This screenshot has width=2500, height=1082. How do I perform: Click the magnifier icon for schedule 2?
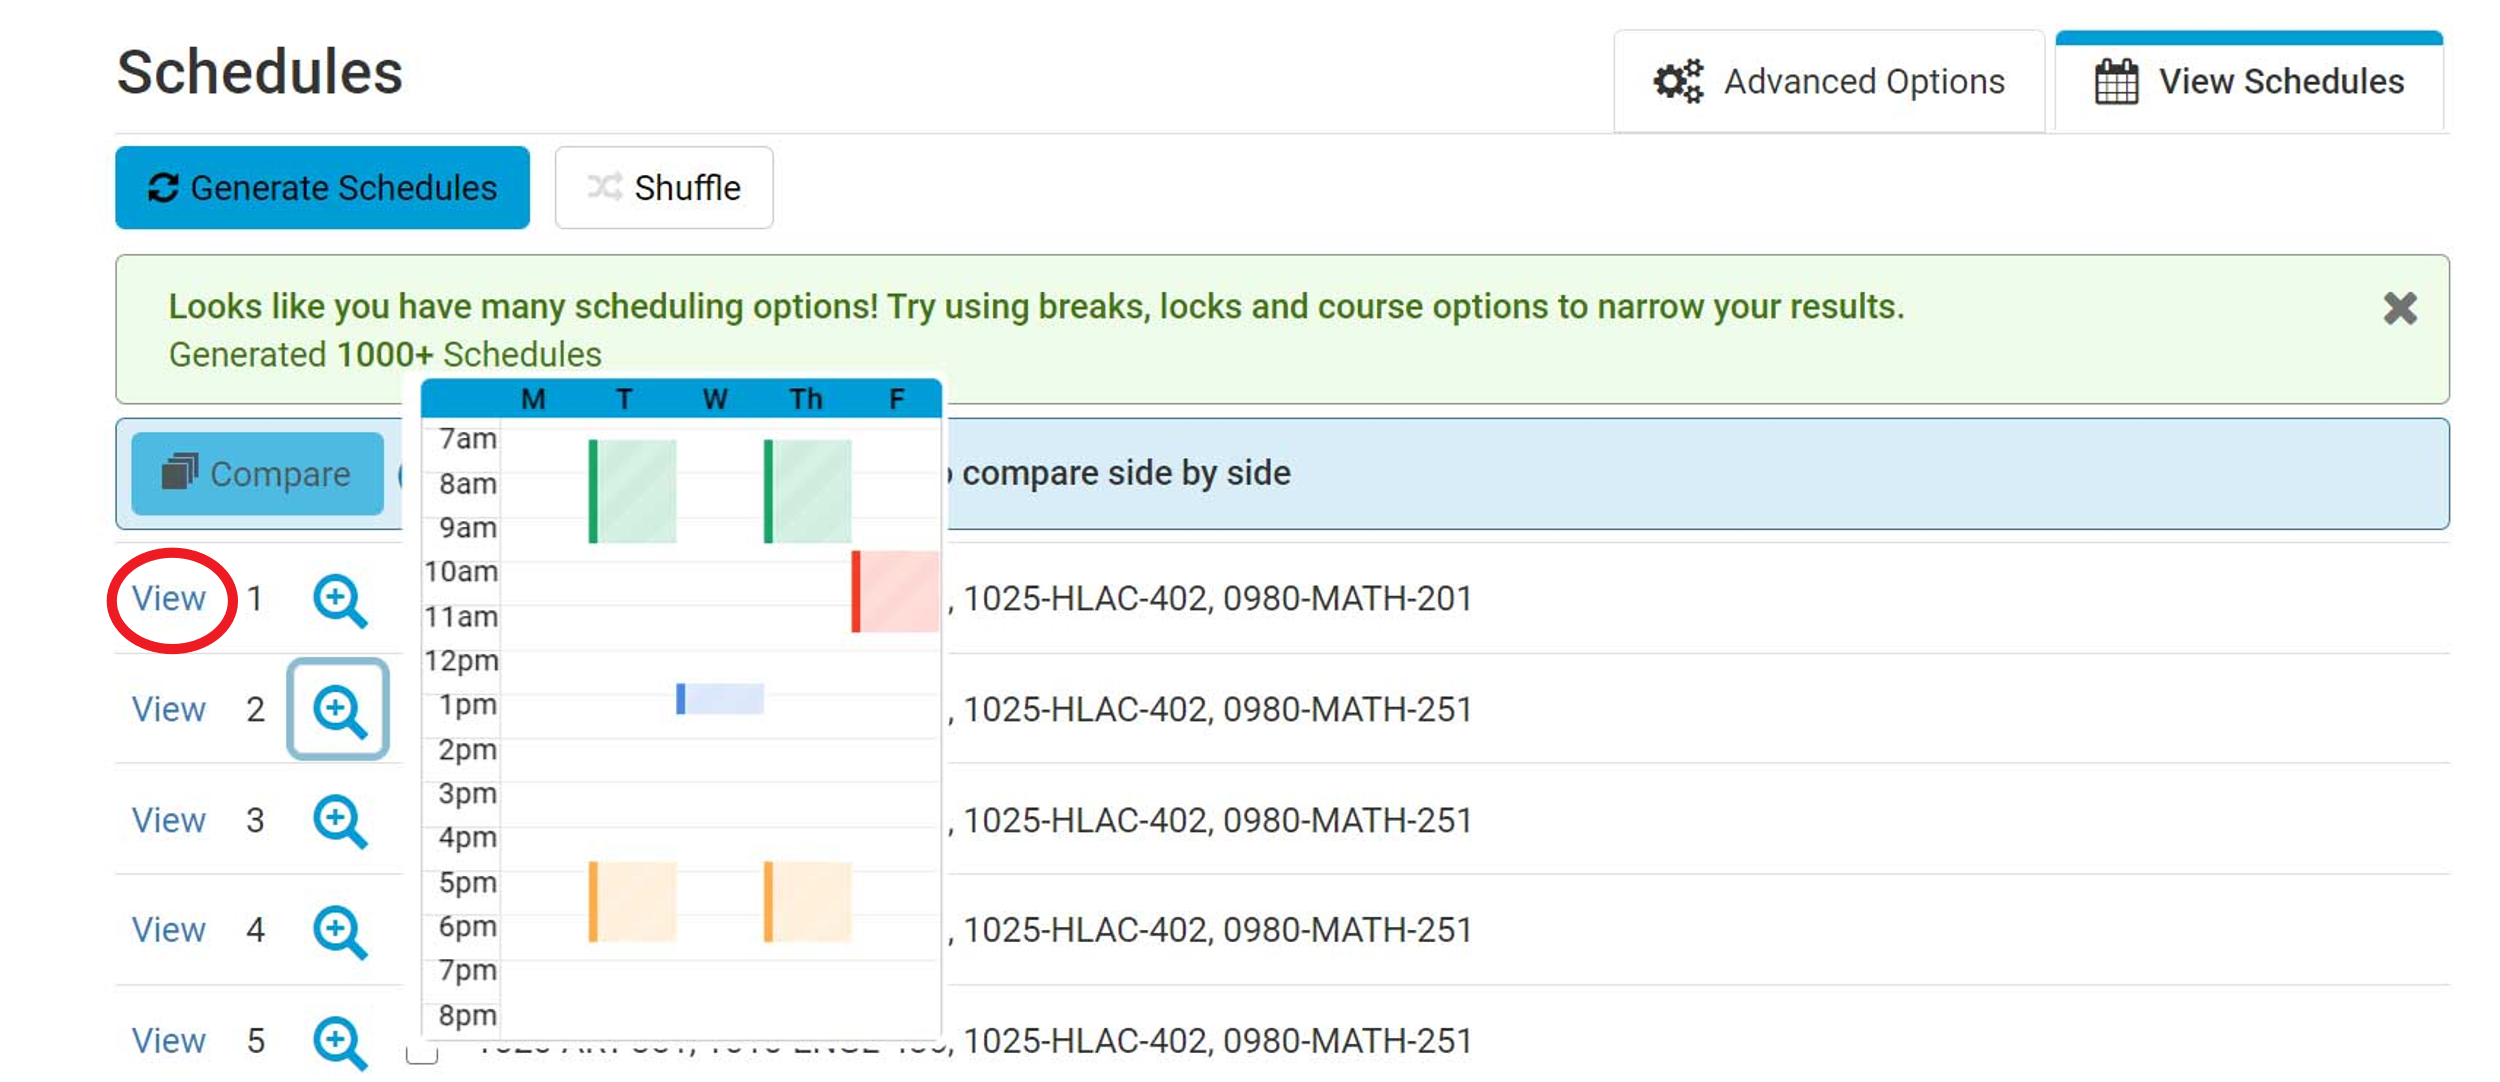tap(339, 710)
